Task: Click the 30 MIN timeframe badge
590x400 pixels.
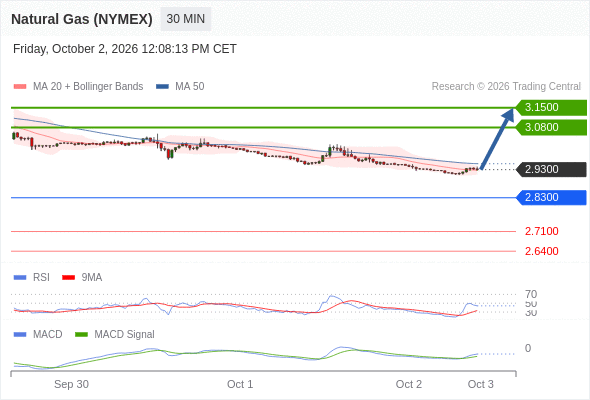Action: (x=186, y=19)
